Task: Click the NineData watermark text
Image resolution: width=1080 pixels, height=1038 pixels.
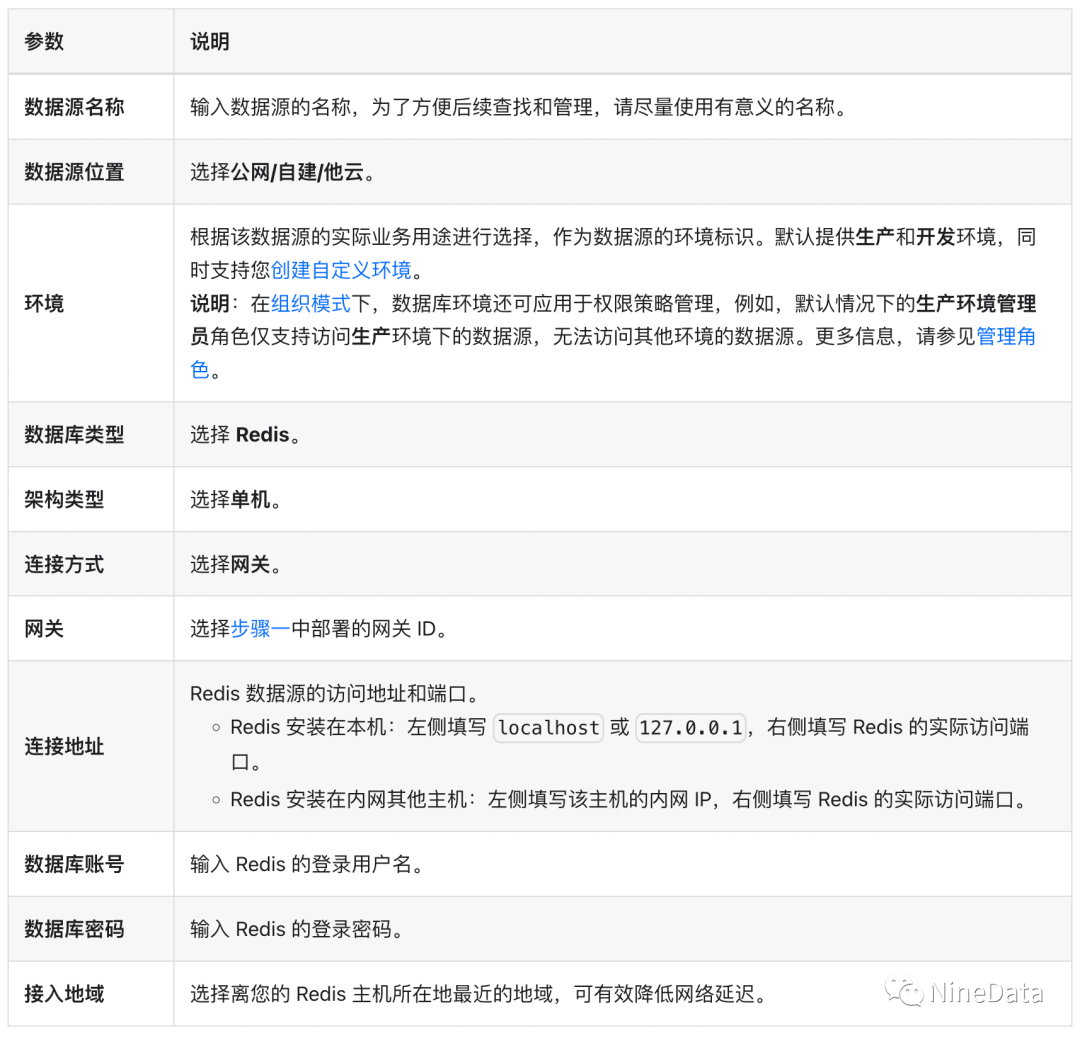Action: 986,992
